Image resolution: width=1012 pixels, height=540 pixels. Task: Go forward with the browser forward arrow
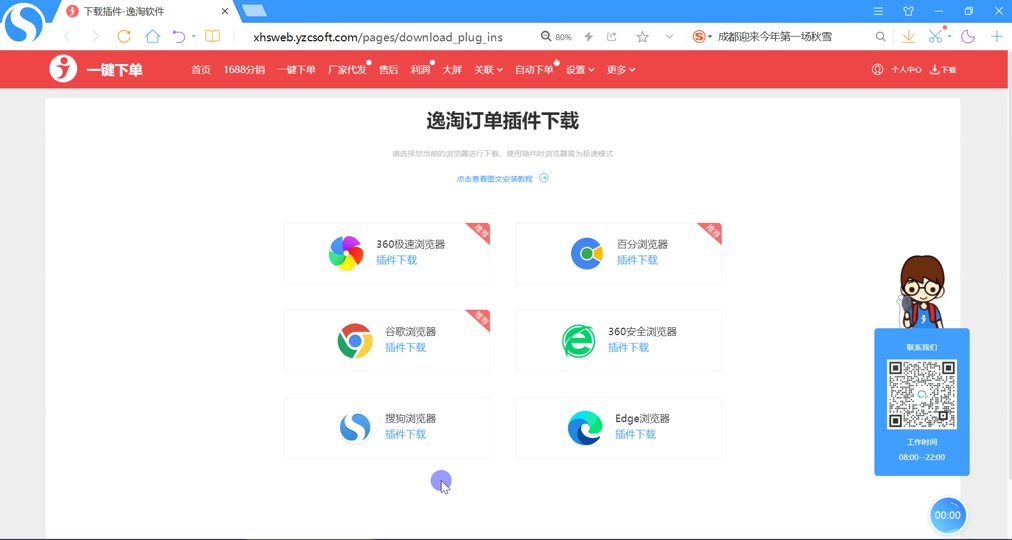coord(95,37)
